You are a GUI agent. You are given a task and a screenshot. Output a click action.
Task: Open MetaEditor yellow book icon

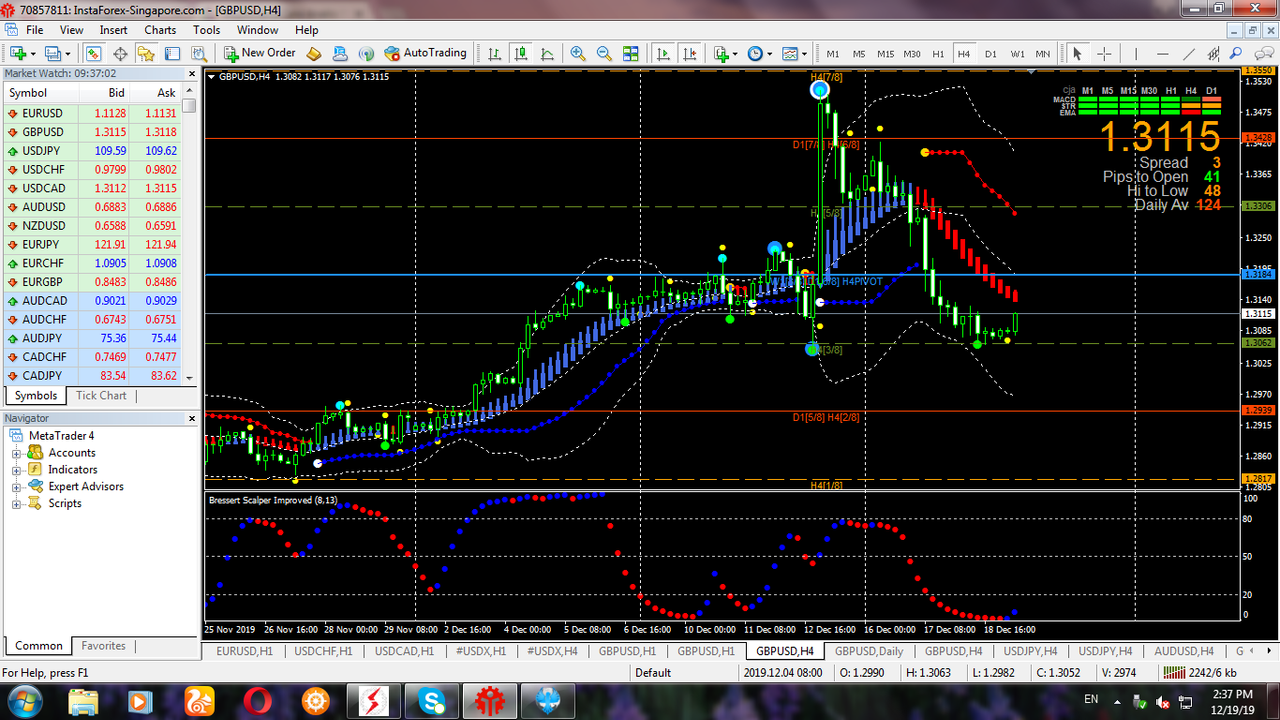tap(314, 53)
